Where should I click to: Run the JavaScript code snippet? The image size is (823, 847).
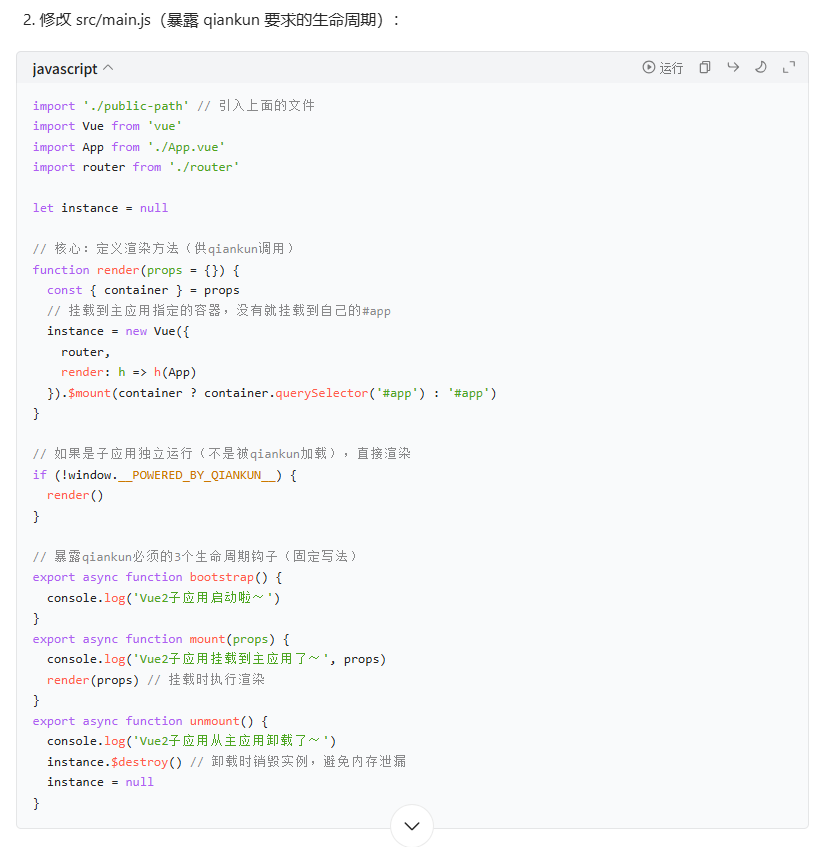[x=662, y=68]
